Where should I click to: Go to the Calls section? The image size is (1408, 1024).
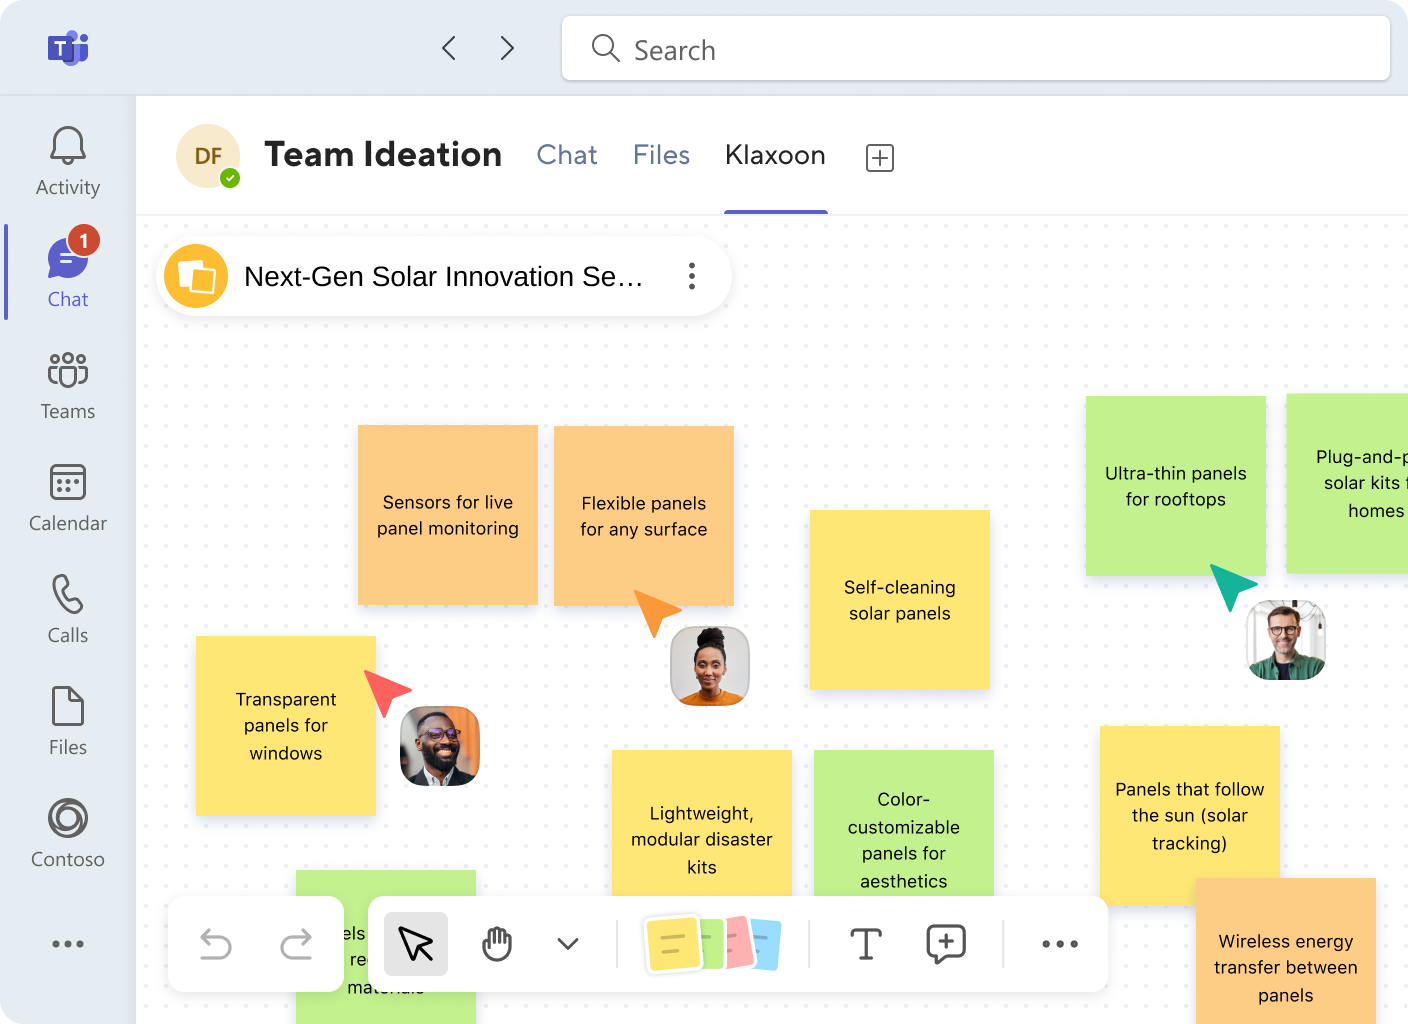pyautogui.click(x=67, y=608)
